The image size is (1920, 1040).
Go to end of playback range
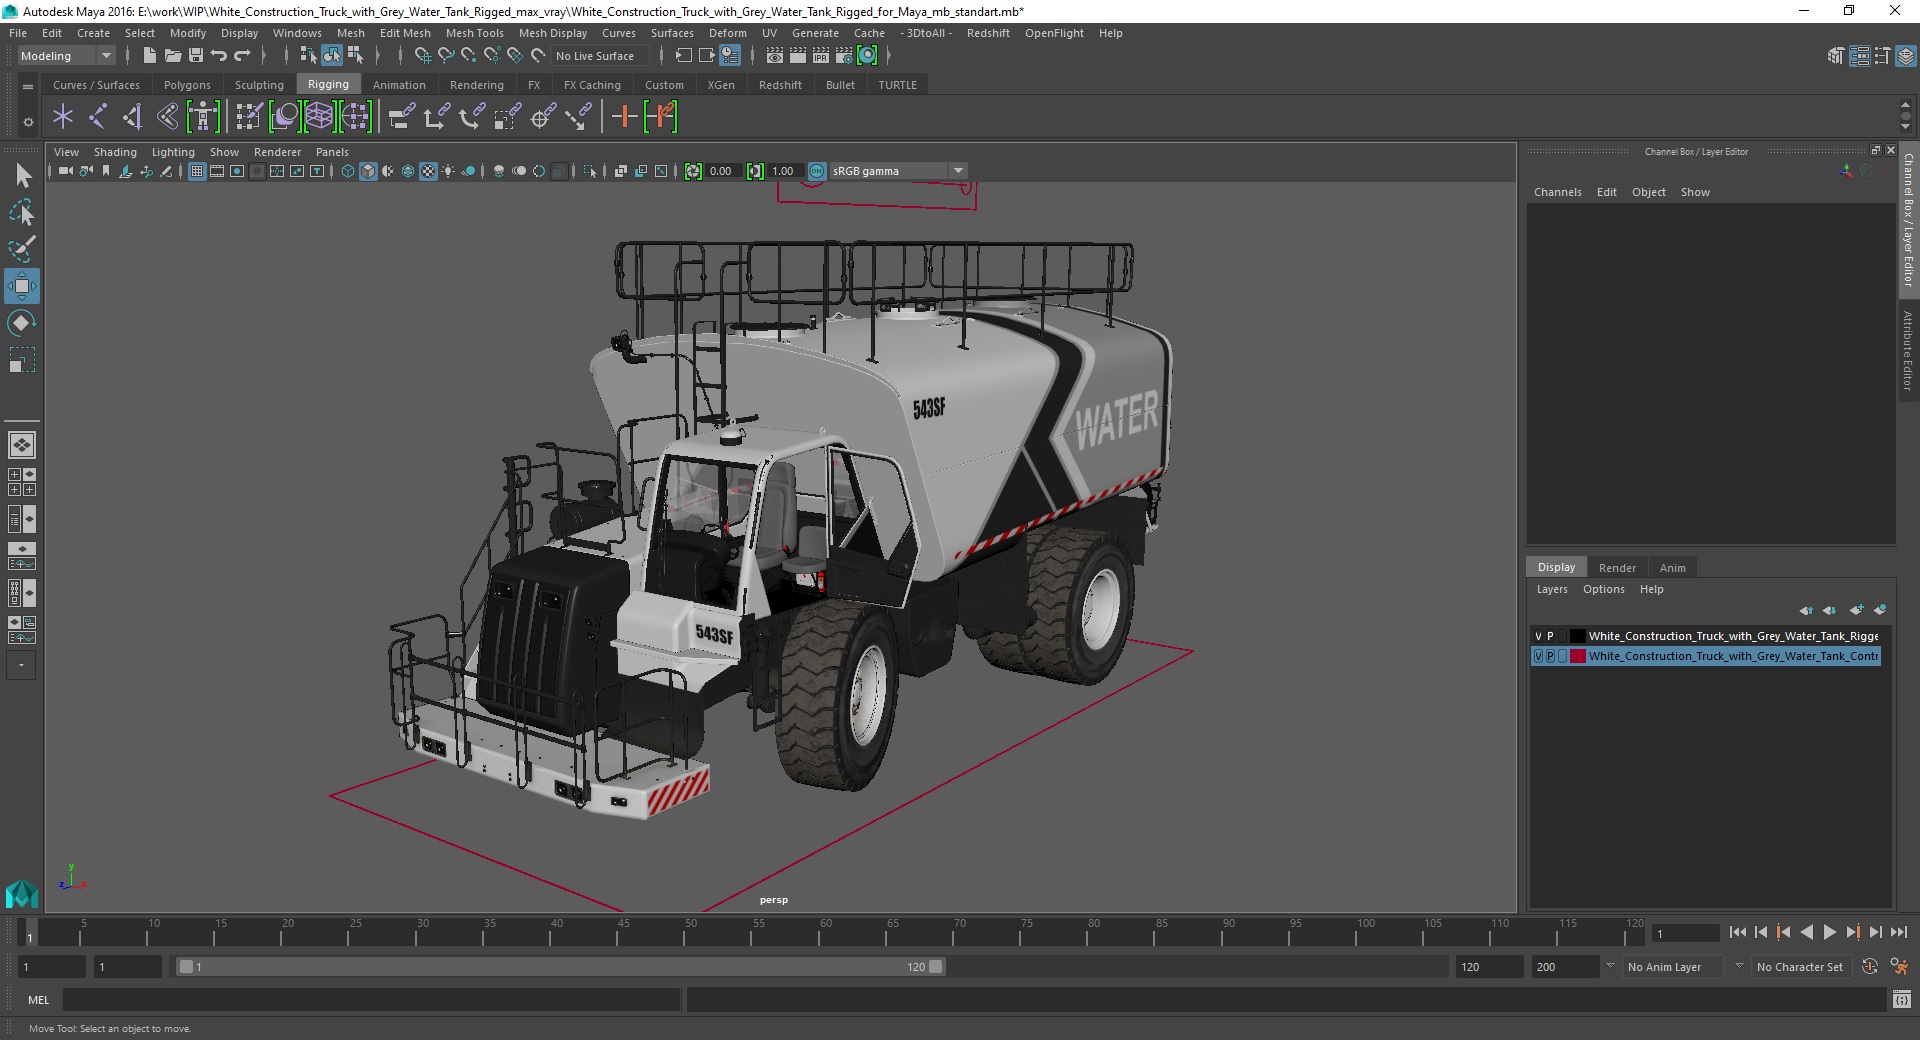point(1898,932)
